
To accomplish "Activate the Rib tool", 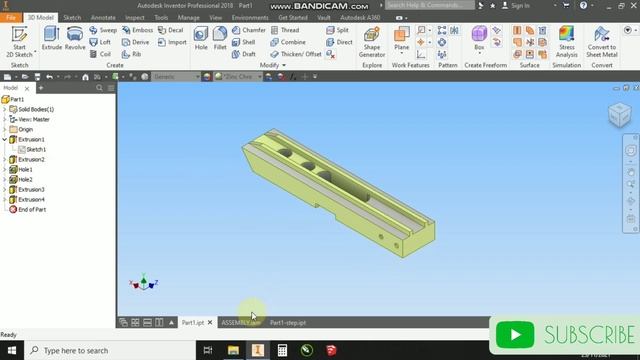I will pyautogui.click(x=131, y=54).
